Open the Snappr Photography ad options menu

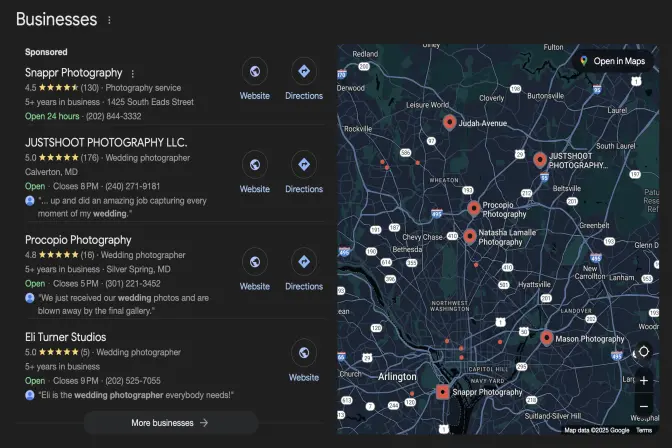coord(133,74)
